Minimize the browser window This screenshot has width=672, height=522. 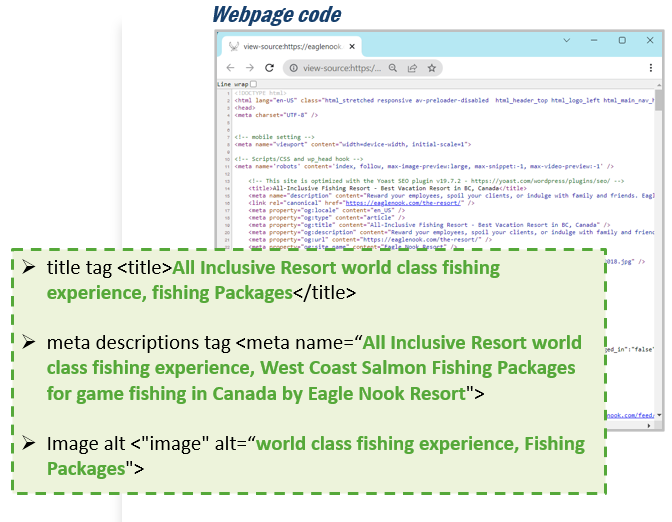pos(594,40)
